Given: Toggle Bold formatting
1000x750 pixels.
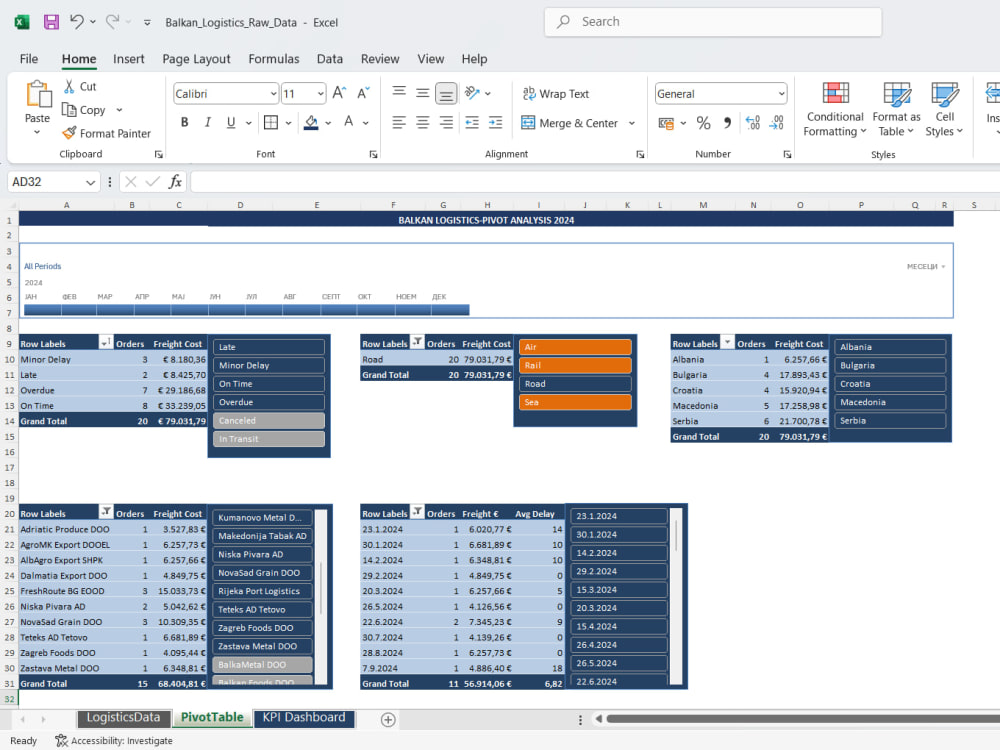Looking at the screenshot, I should point(184,122).
